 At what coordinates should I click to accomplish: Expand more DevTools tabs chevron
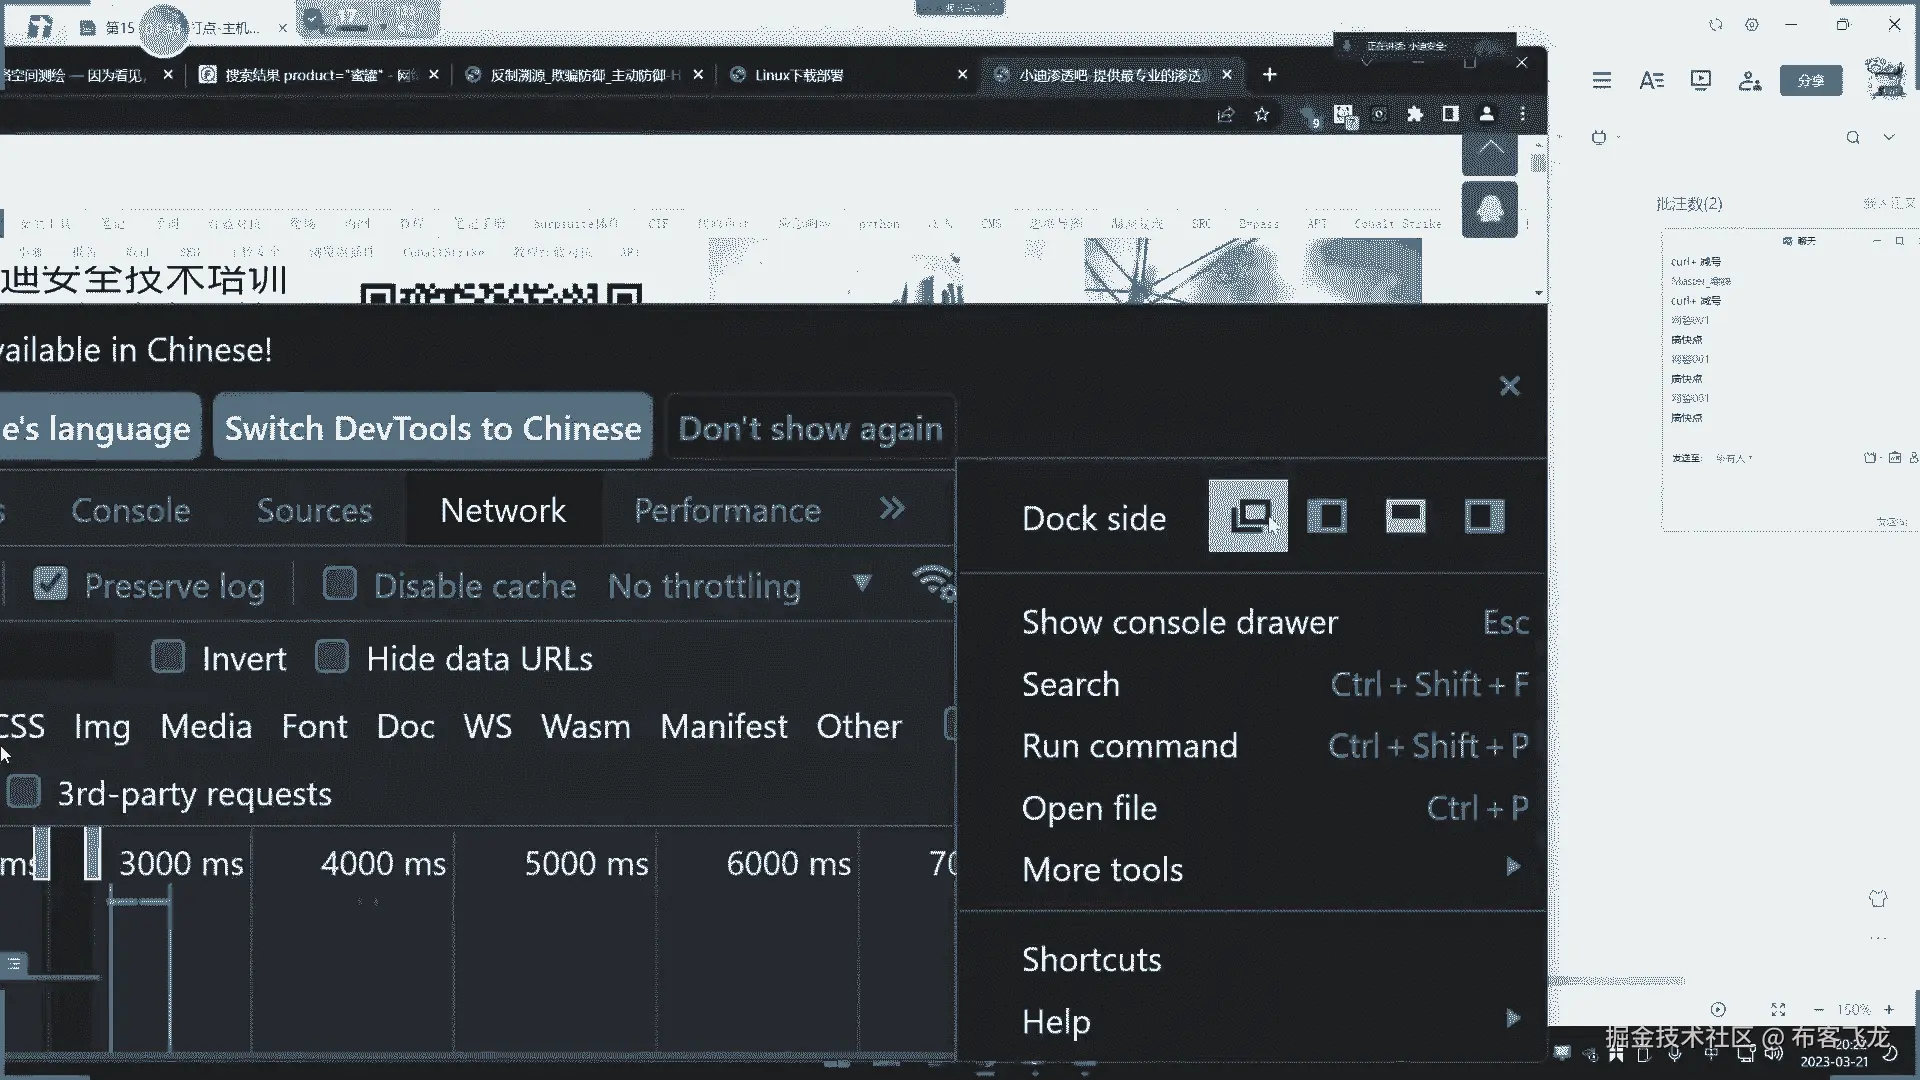(892, 509)
